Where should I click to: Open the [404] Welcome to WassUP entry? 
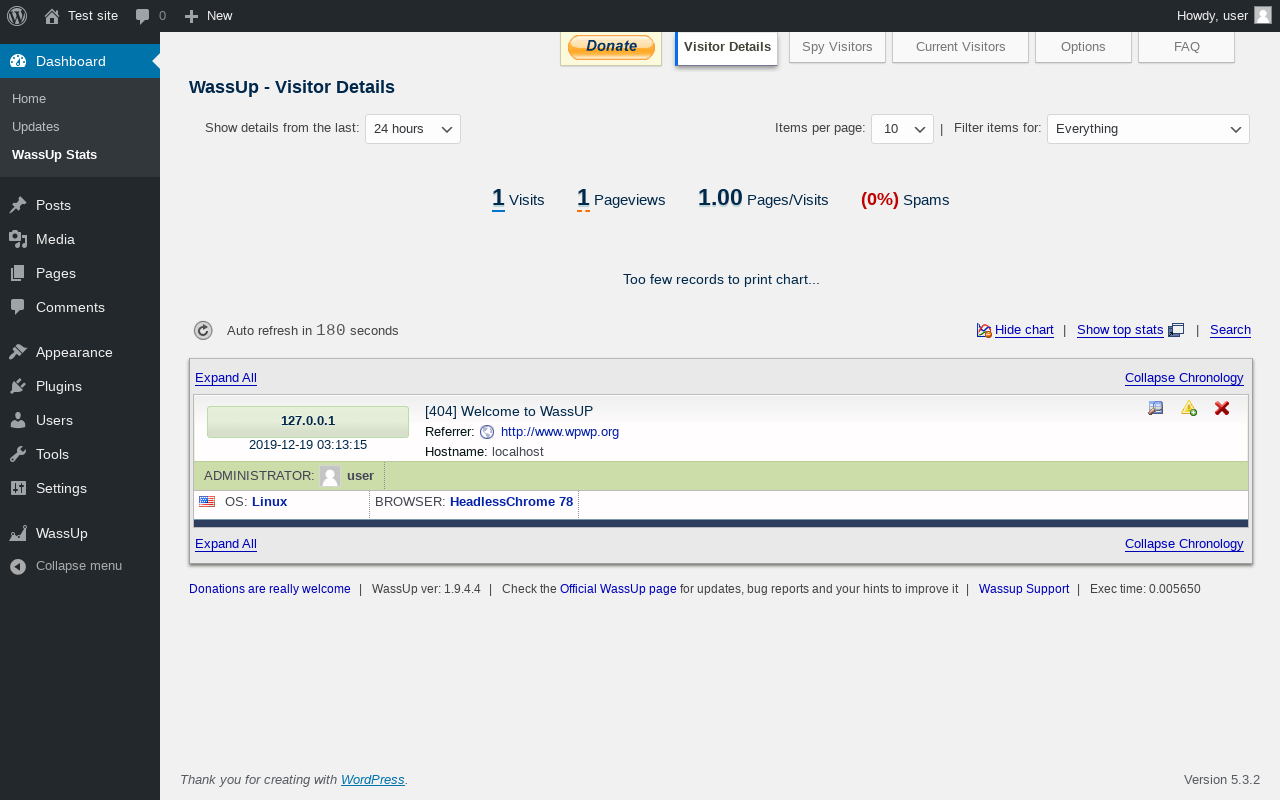(x=509, y=411)
